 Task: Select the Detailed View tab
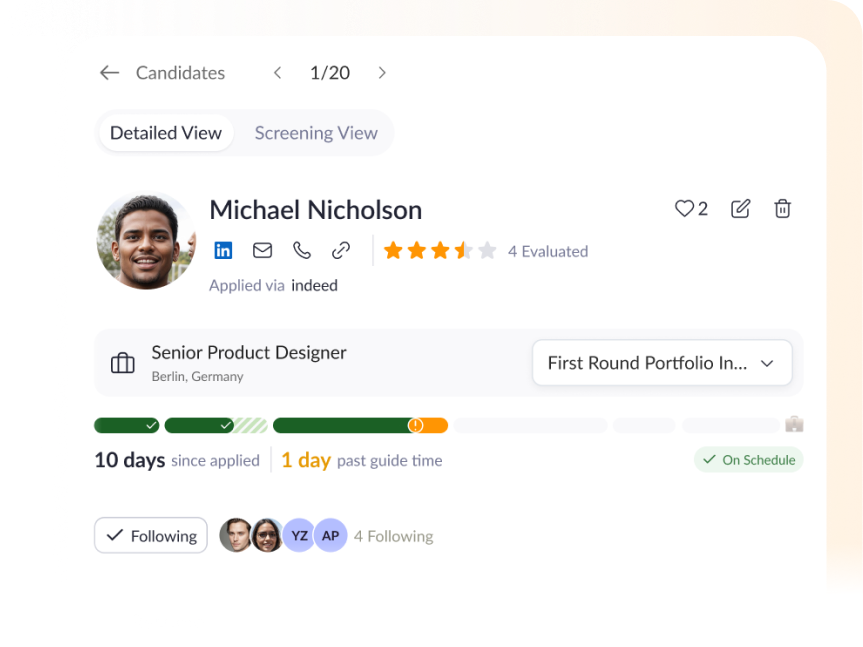click(x=166, y=133)
